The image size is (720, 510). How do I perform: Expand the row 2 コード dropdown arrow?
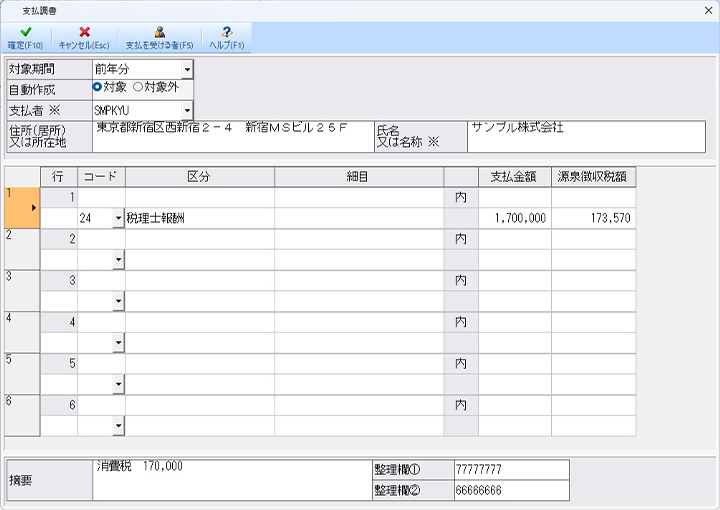[x=118, y=260]
